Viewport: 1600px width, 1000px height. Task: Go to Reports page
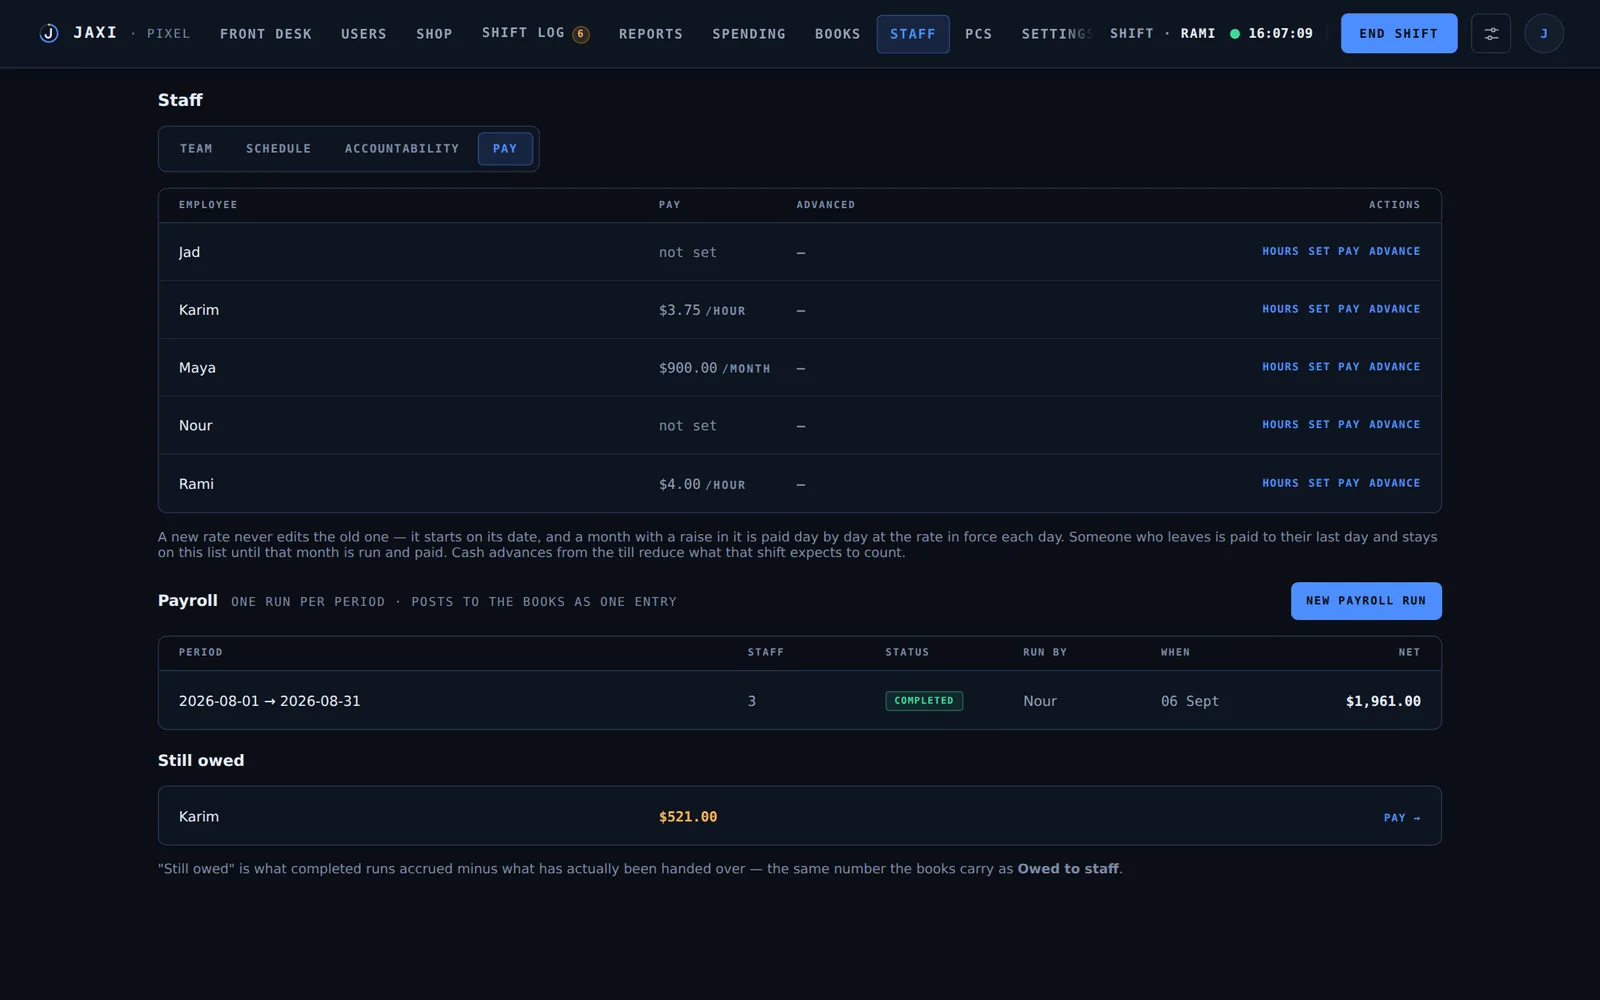click(651, 33)
